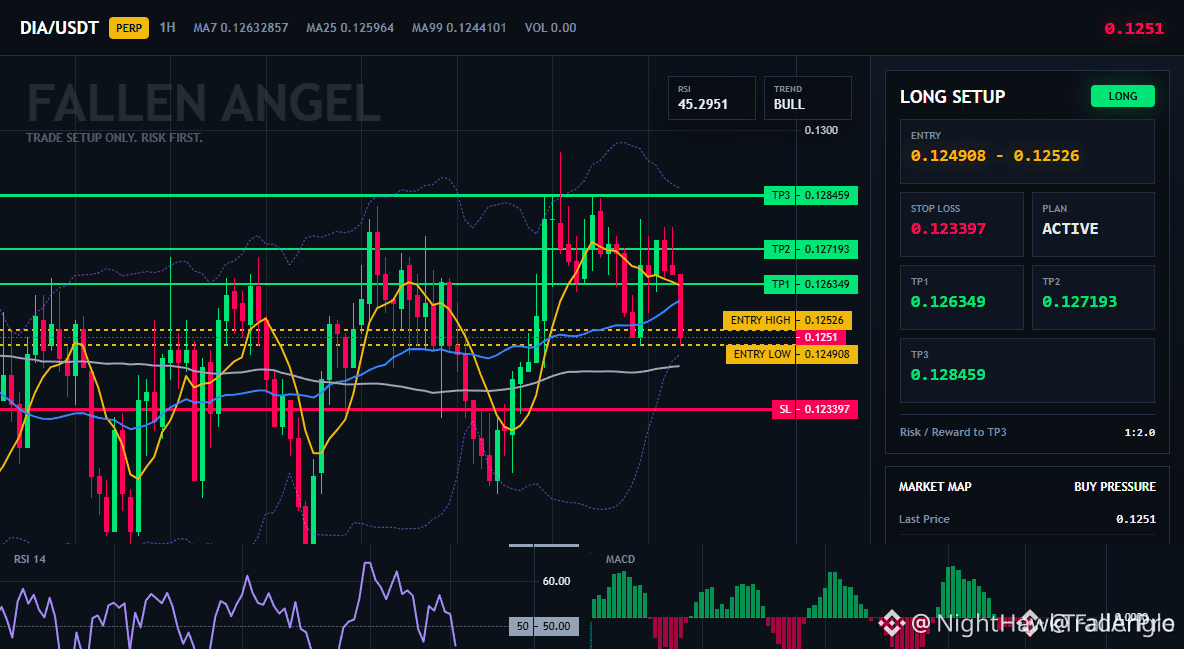Click the ENTRY HIGH 0.12526 chart label
Image resolution: width=1184 pixels, height=649 pixels.
787,320
